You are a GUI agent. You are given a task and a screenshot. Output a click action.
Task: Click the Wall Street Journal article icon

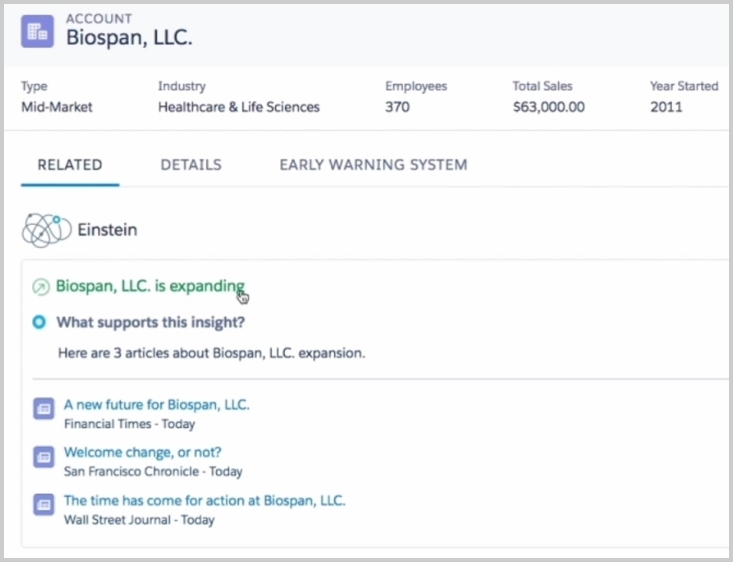pos(43,504)
